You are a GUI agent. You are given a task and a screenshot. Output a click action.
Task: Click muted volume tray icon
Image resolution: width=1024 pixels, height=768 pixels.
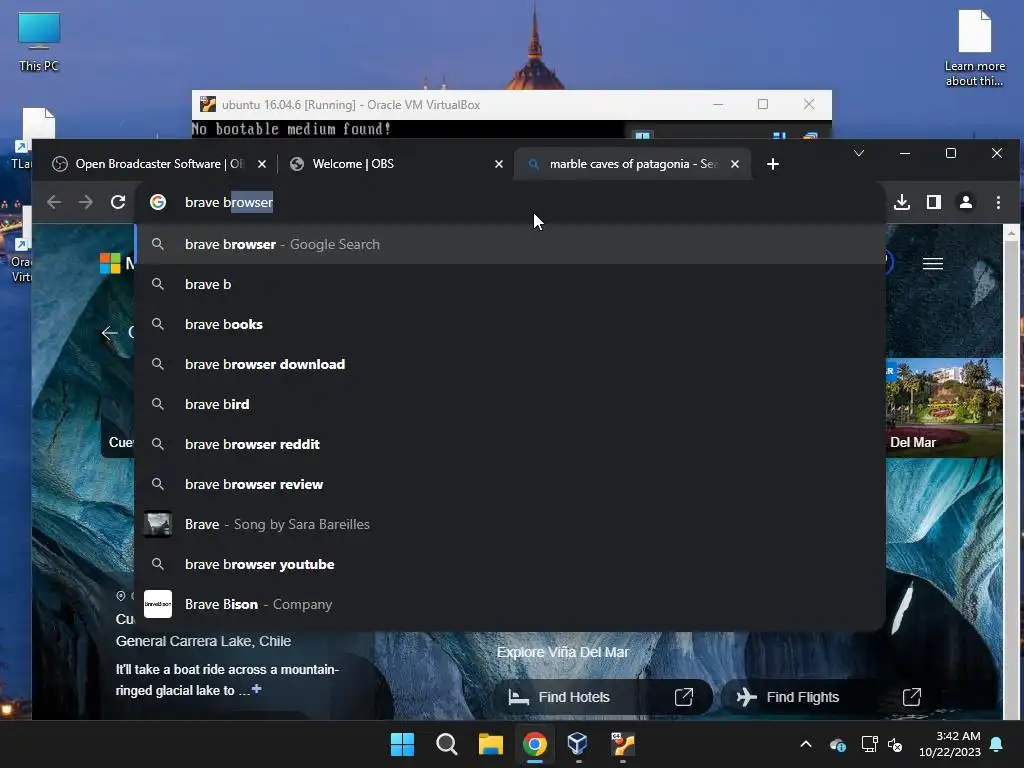point(895,744)
